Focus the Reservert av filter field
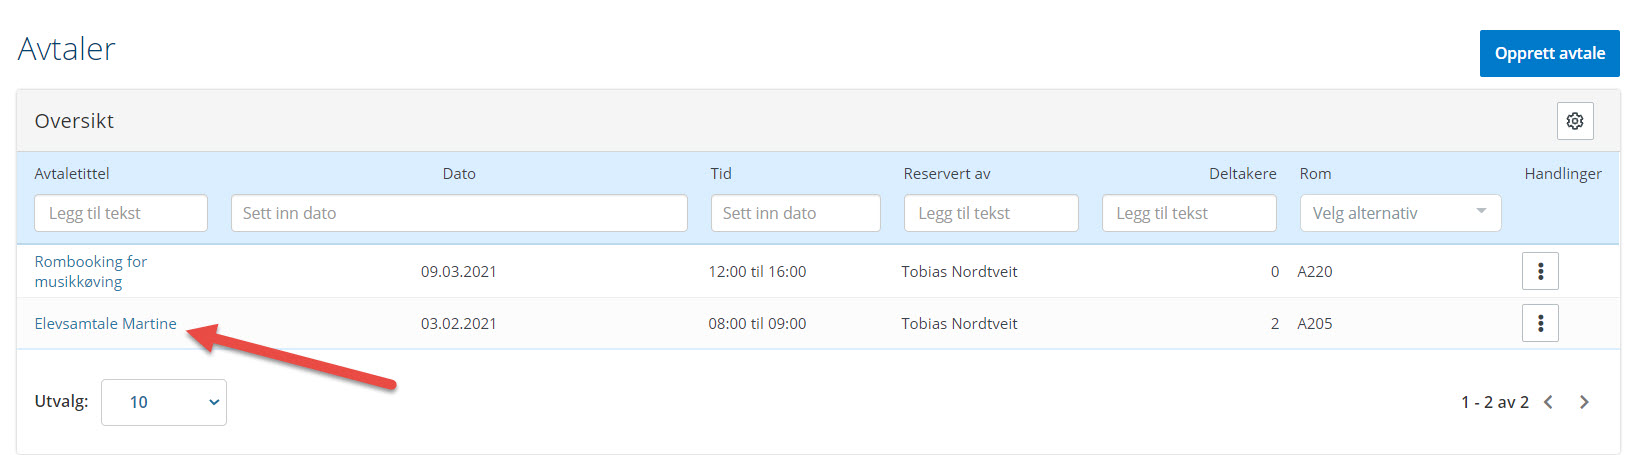The width and height of the screenshot is (1632, 455). coord(990,213)
